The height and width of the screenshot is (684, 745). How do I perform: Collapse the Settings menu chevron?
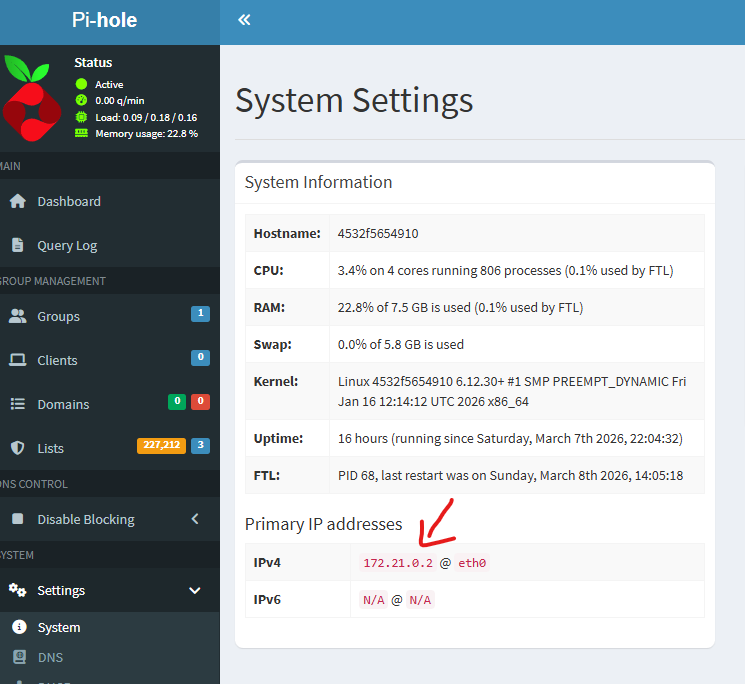click(195, 590)
